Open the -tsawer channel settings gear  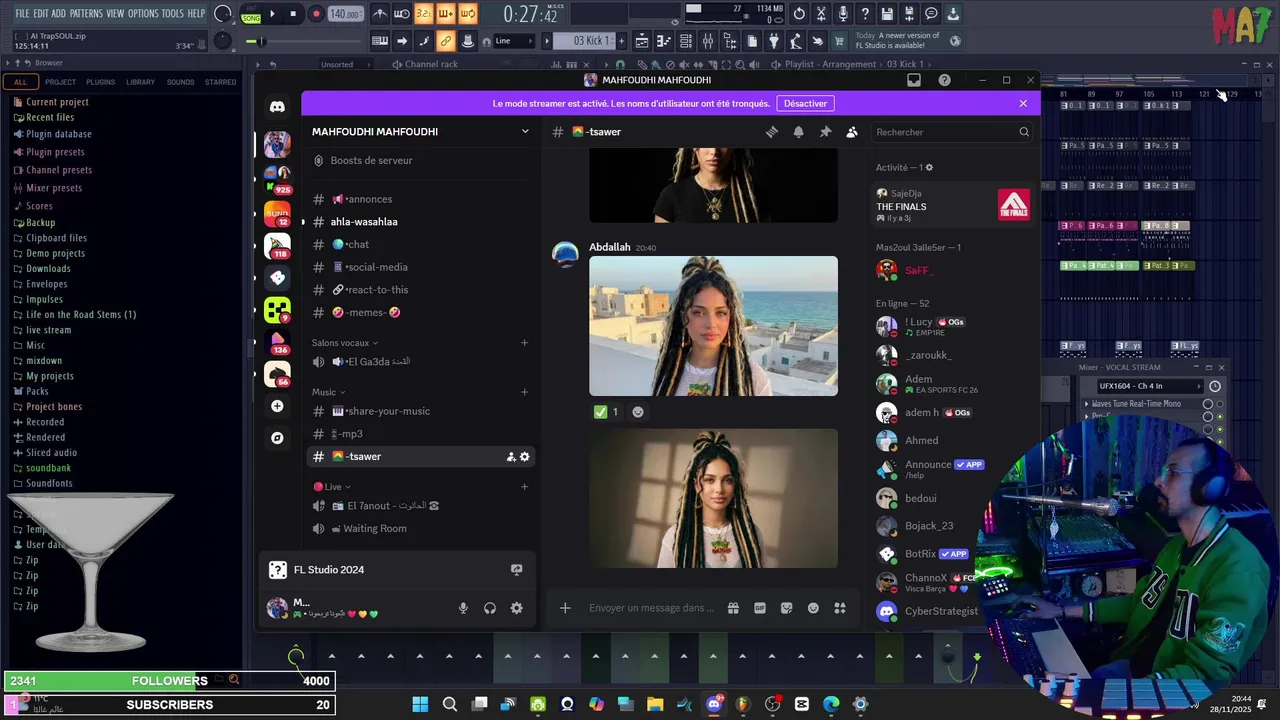524,457
